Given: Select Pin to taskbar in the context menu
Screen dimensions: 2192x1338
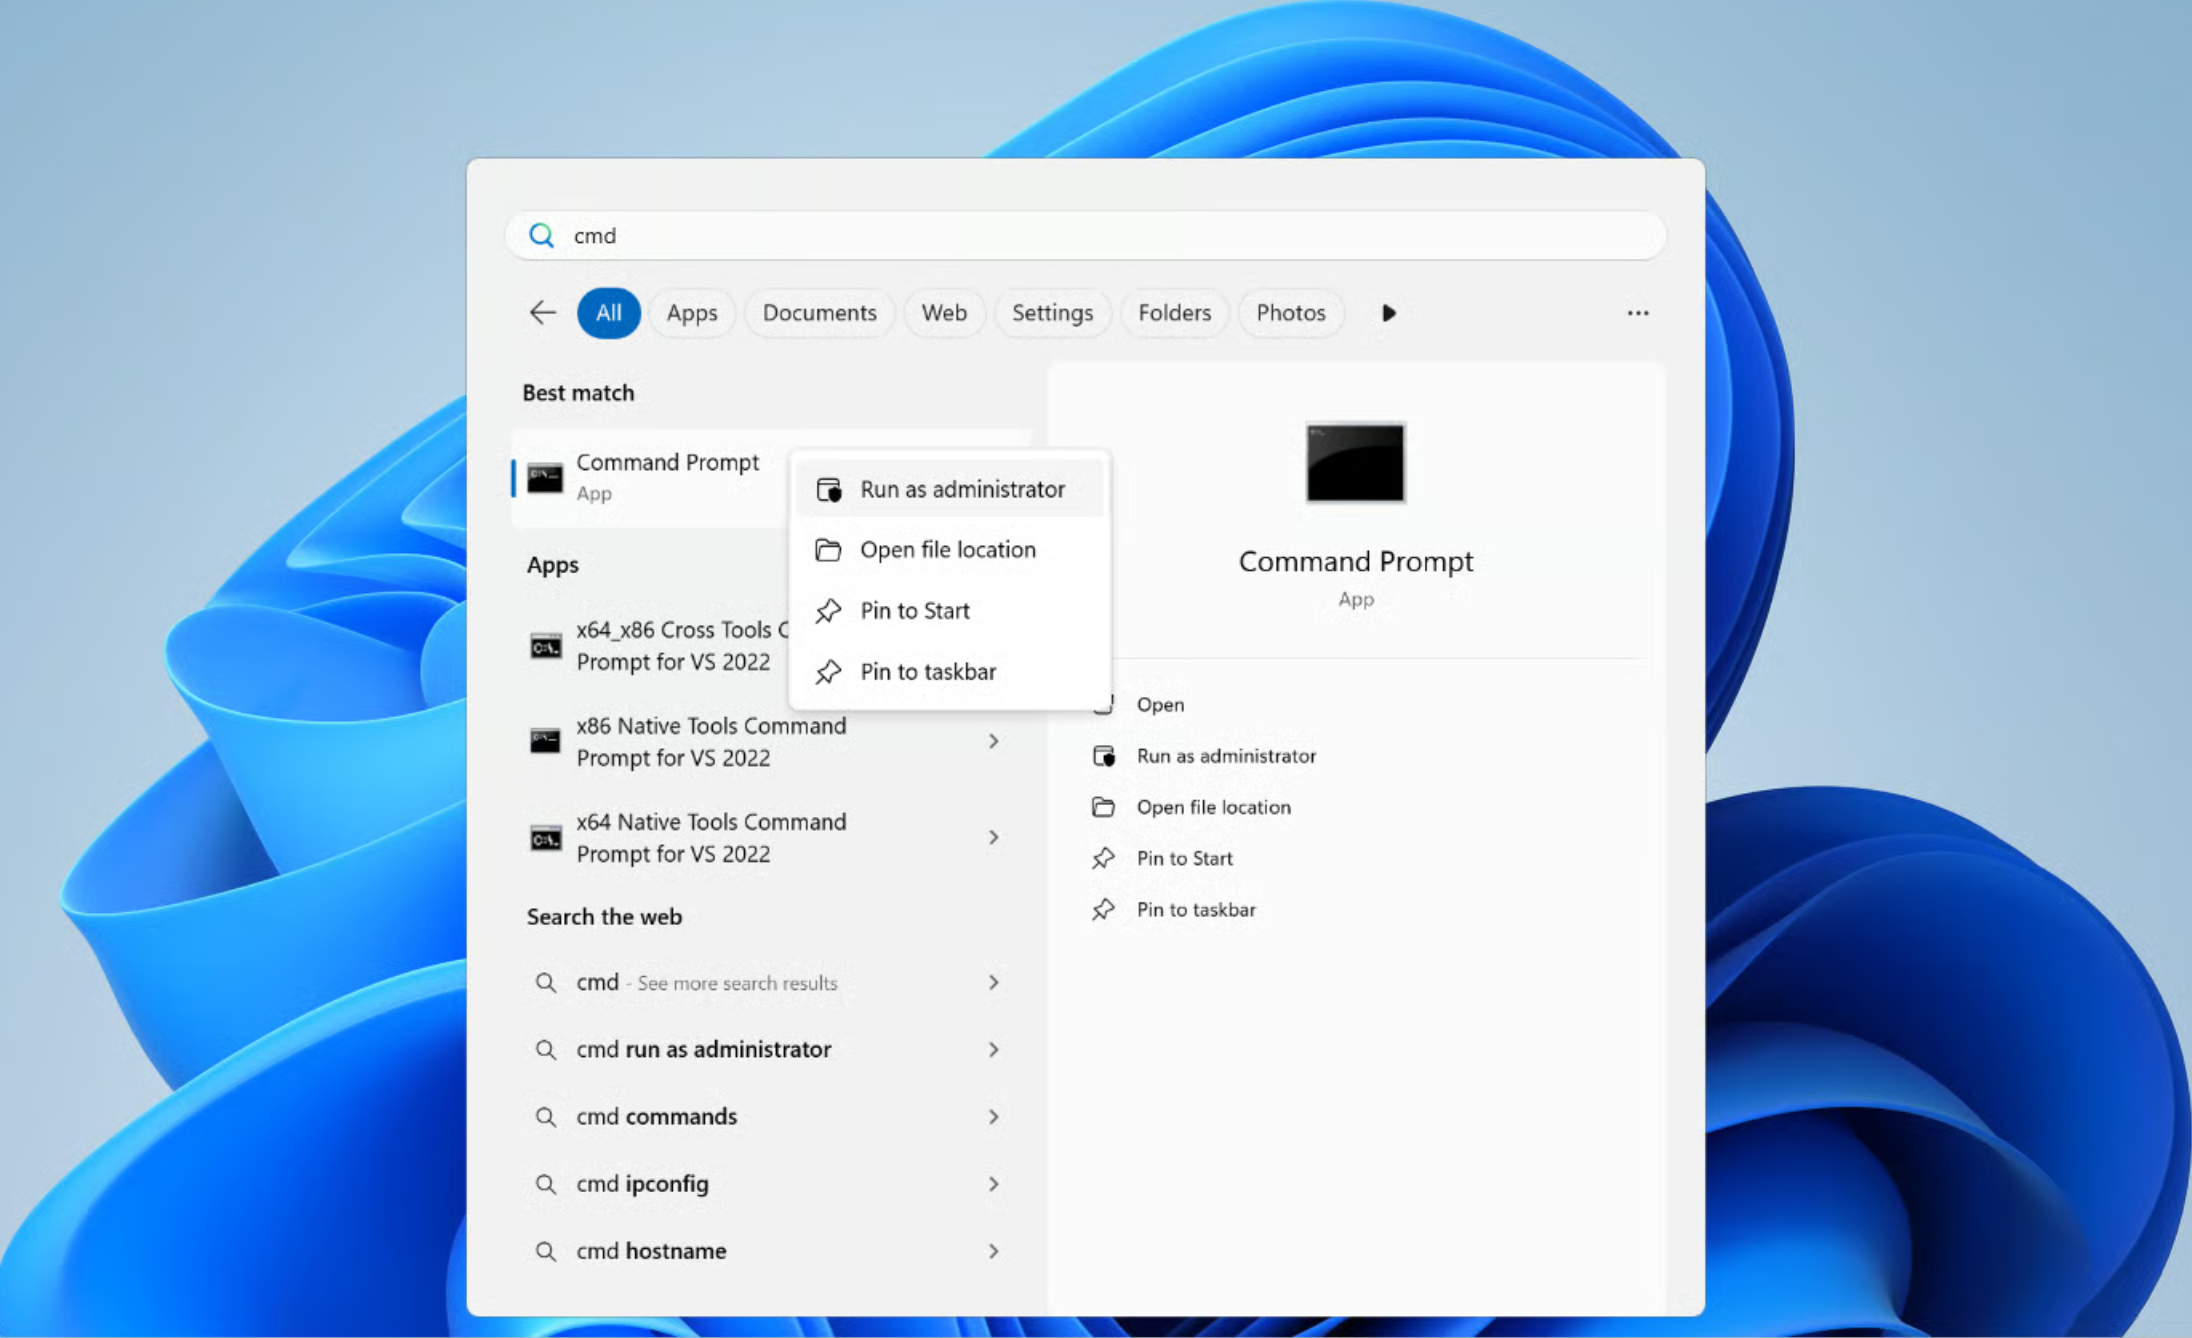Looking at the screenshot, I should 928,672.
